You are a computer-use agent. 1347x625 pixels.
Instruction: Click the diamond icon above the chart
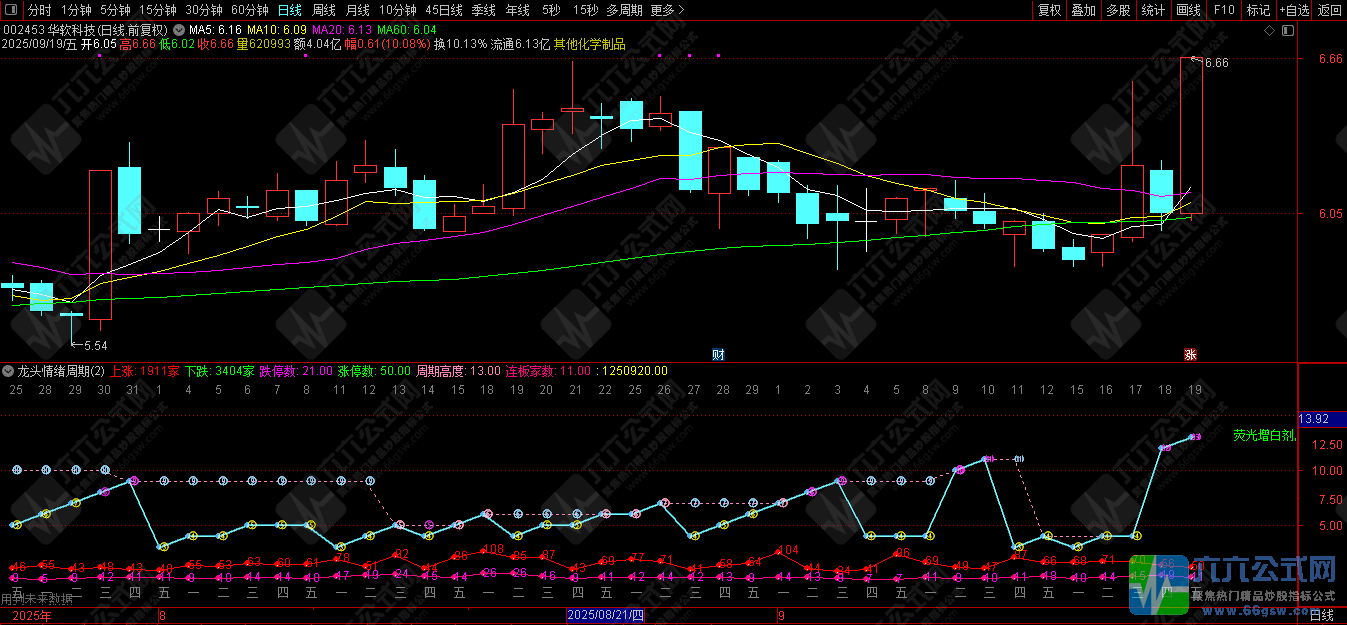(x=1269, y=31)
